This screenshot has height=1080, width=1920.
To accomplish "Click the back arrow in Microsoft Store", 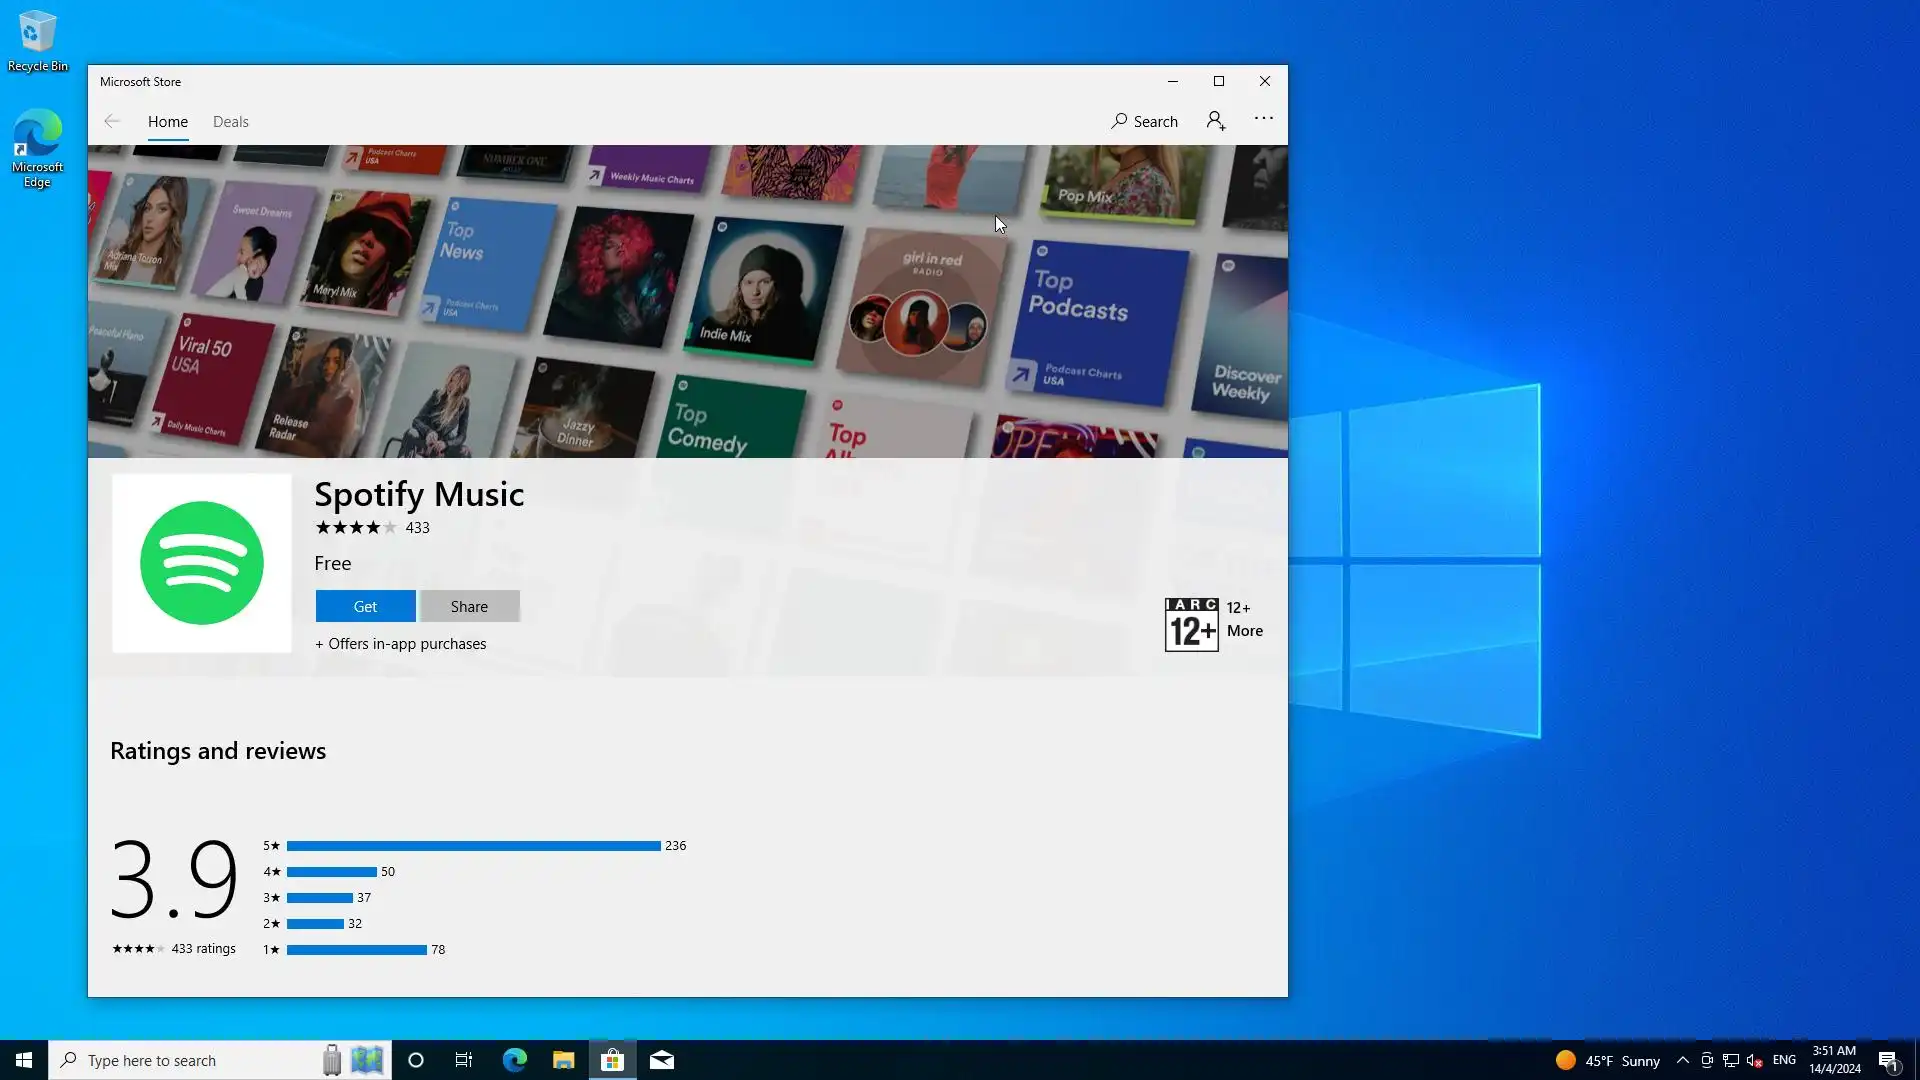I will point(112,121).
